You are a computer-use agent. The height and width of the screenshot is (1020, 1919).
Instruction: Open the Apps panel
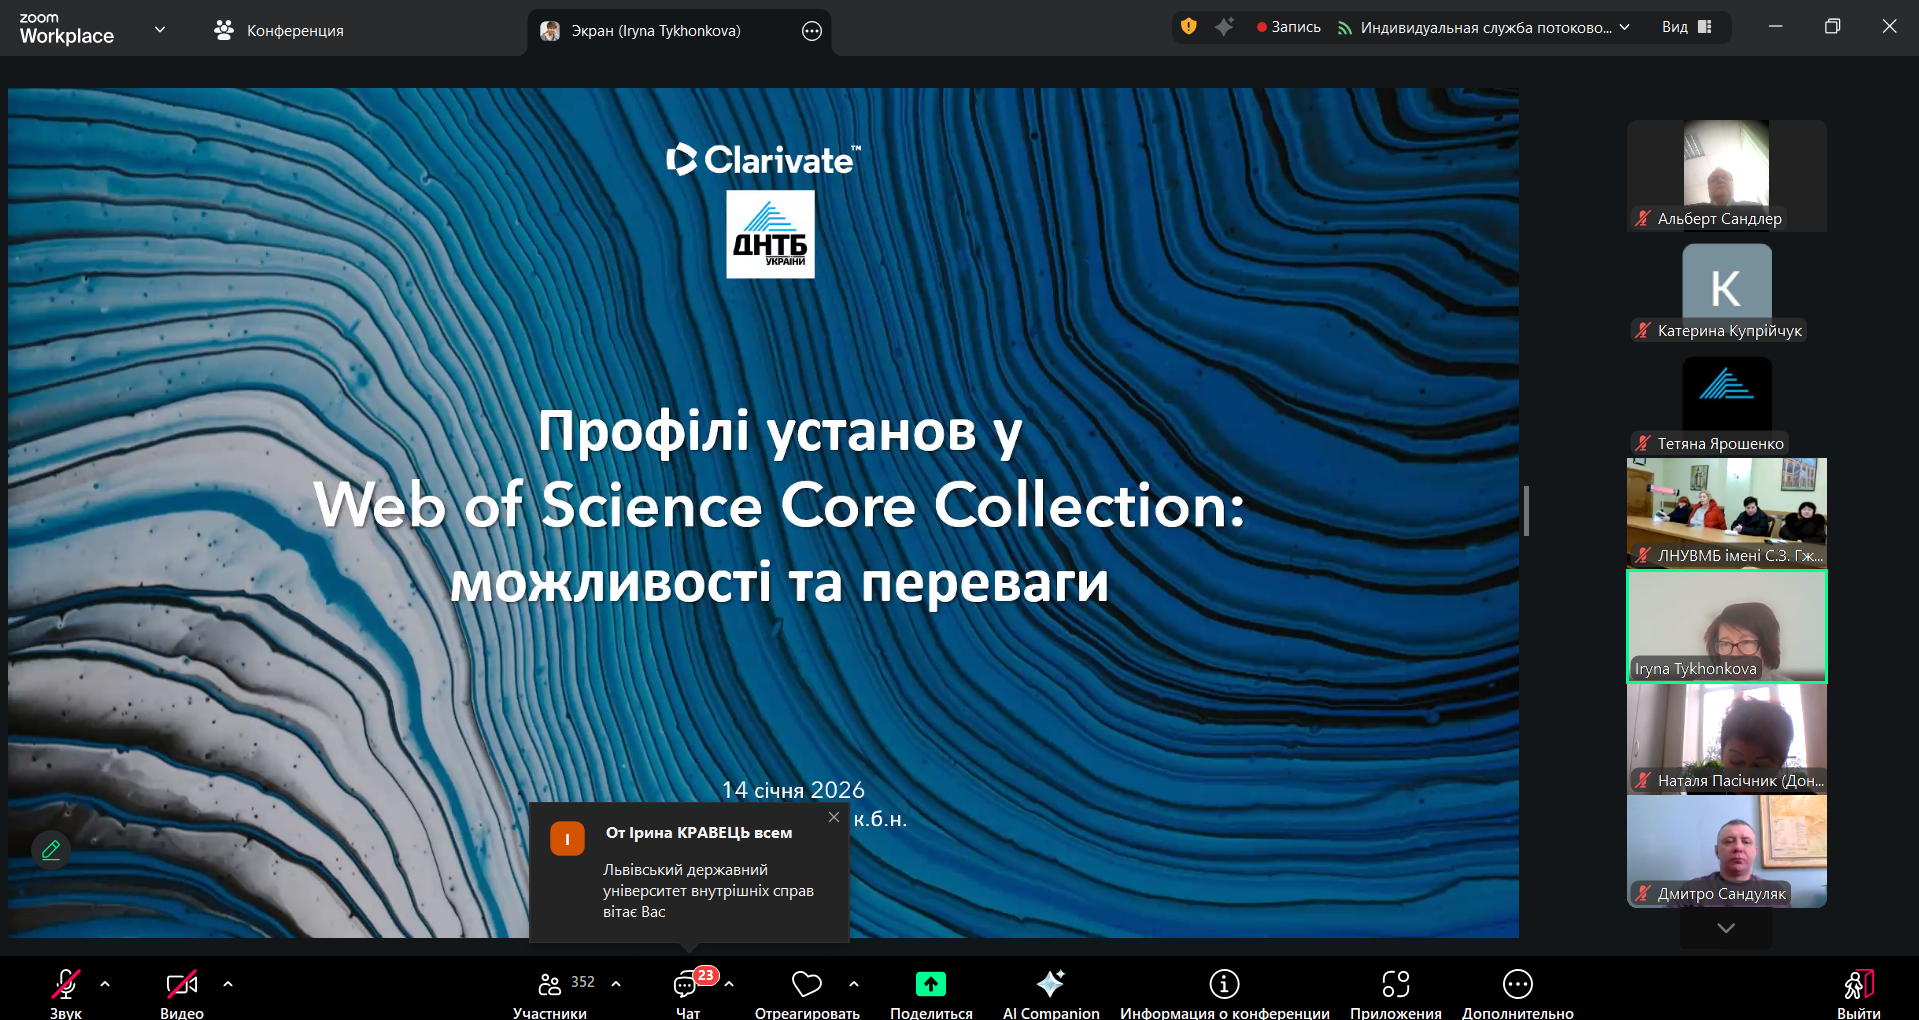coord(1395,985)
